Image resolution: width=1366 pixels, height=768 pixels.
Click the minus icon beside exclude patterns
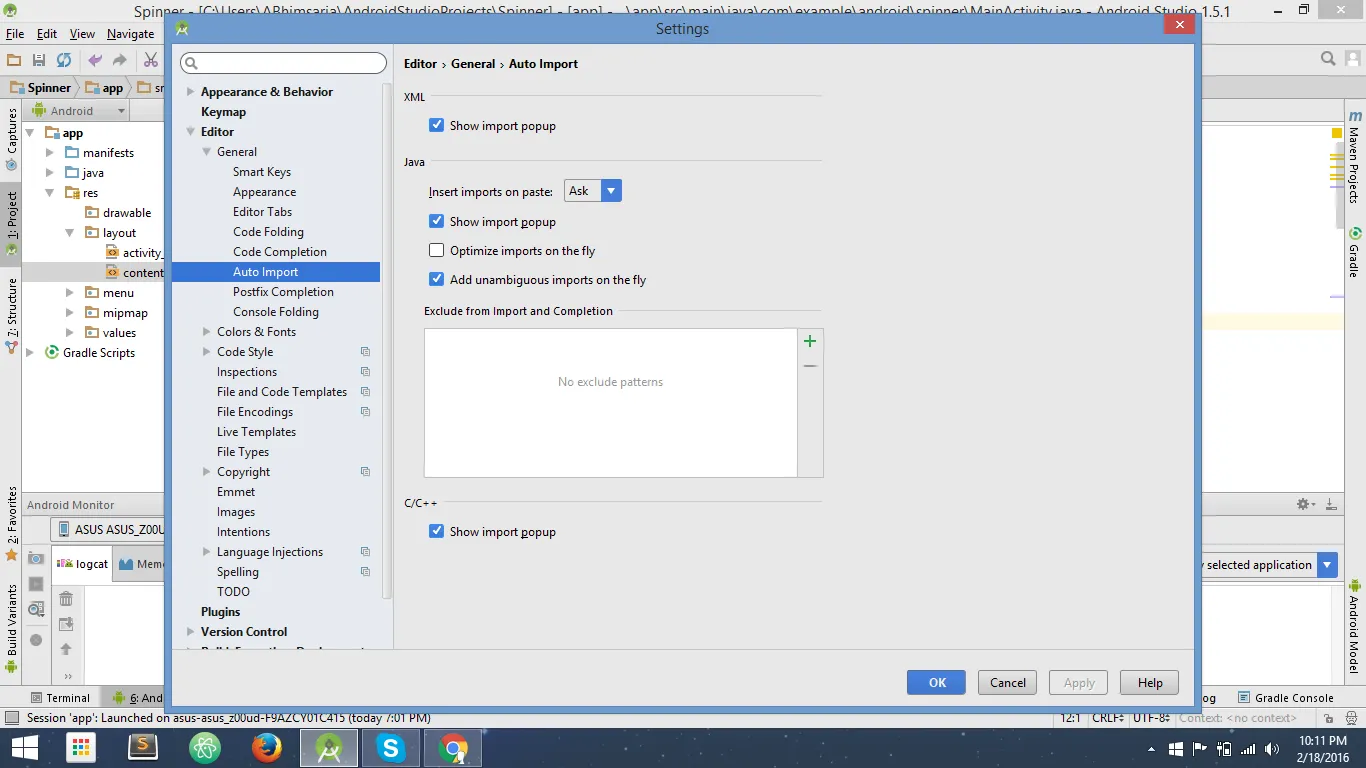[x=810, y=366]
